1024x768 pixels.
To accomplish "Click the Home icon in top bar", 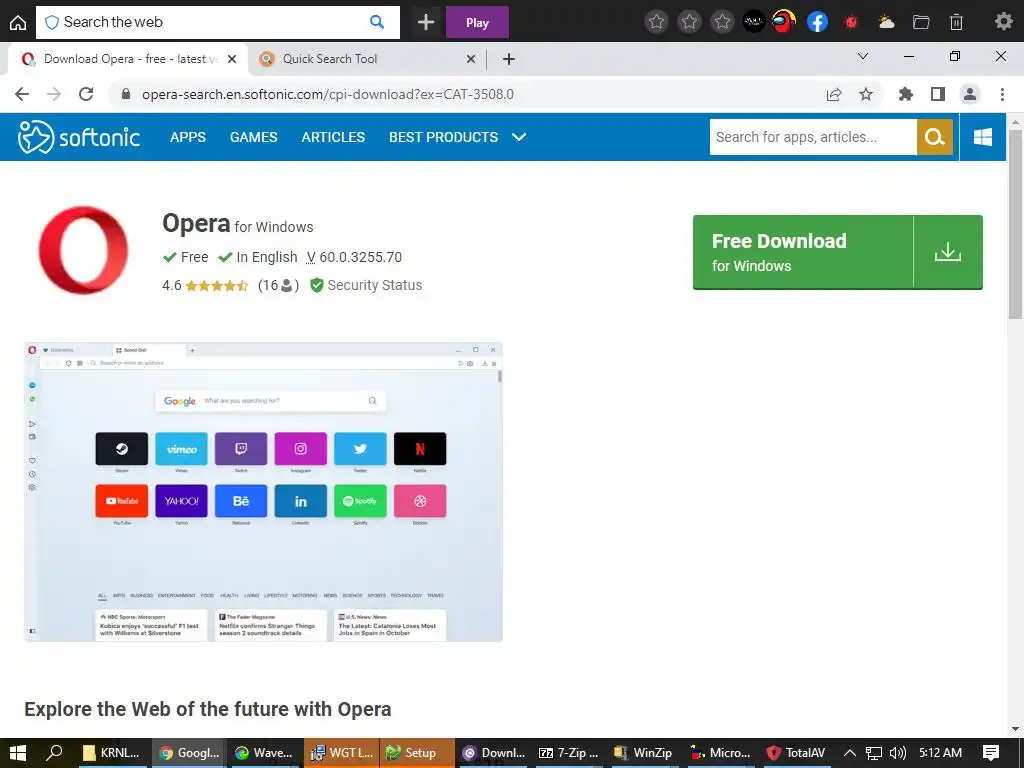I will (18, 22).
